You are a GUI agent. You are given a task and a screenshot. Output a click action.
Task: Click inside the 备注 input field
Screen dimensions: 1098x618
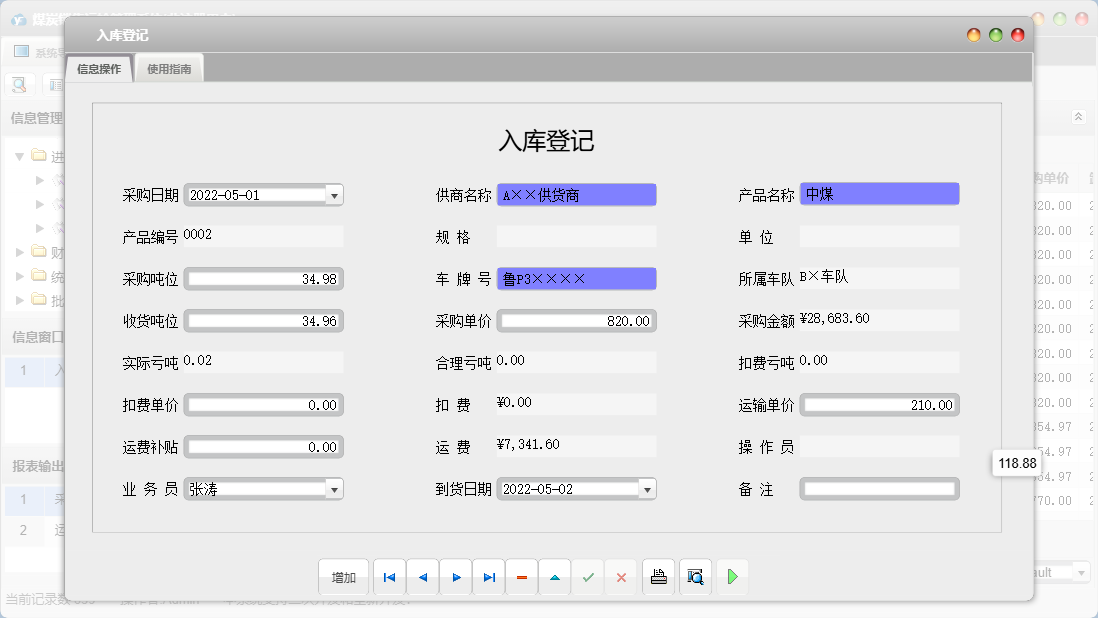coord(878,489)
